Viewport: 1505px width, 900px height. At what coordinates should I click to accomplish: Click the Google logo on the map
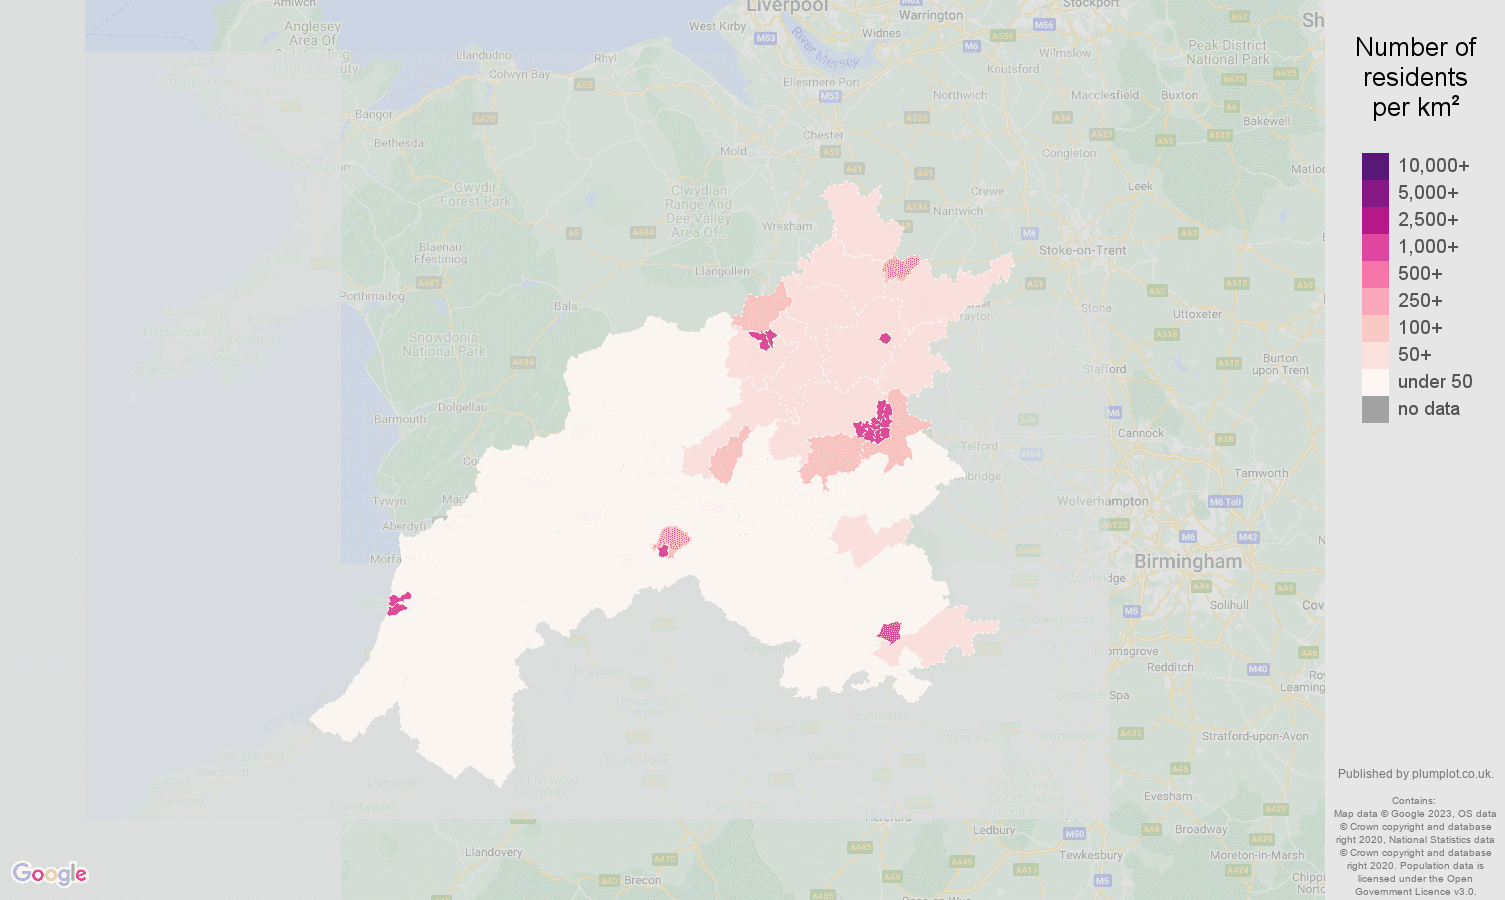coord(50,874)
